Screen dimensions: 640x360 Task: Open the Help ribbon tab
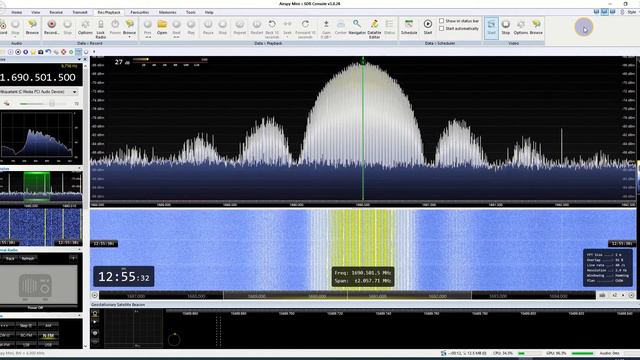click(x=209, y=12)
